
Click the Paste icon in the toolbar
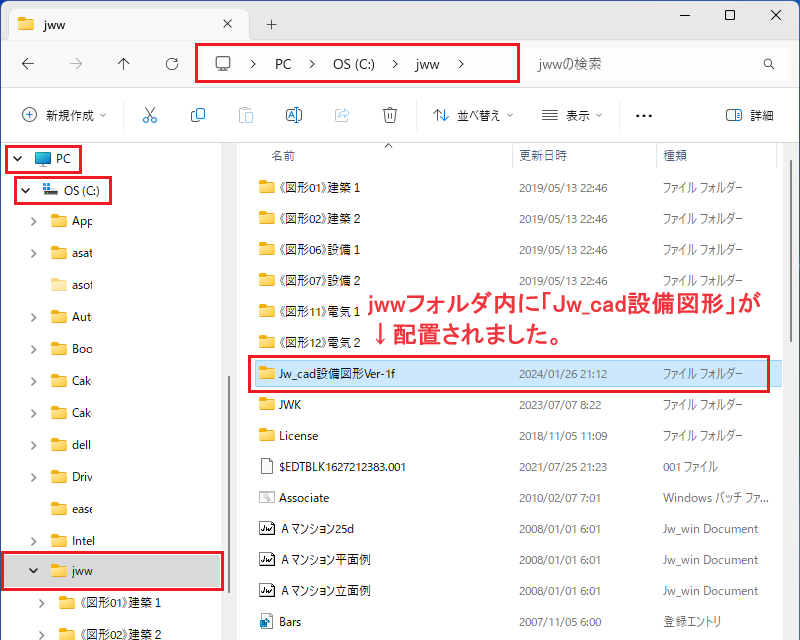pos(246,115)
